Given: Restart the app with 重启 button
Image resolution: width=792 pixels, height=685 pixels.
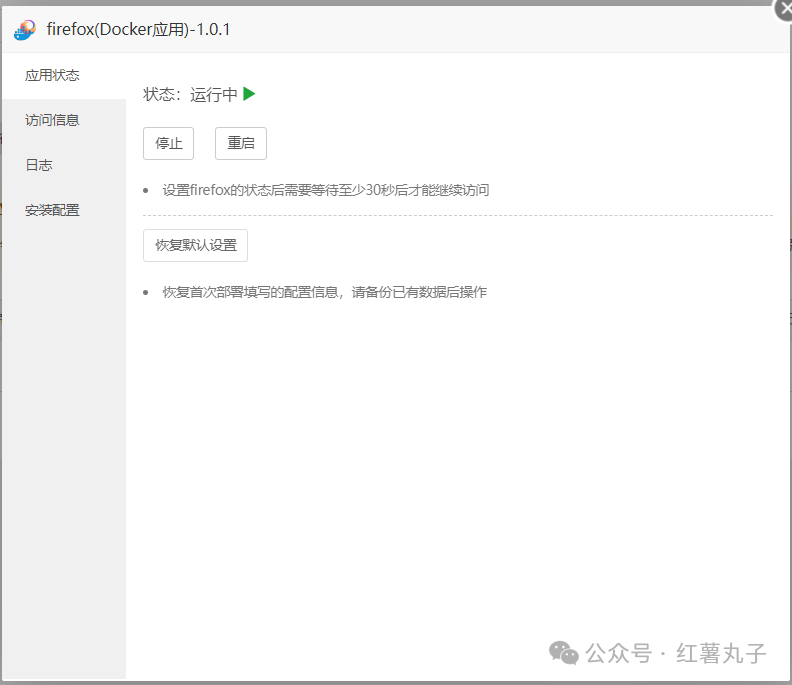Looking at the screenshot, I should pyautogui.click(x=241, y=143).
